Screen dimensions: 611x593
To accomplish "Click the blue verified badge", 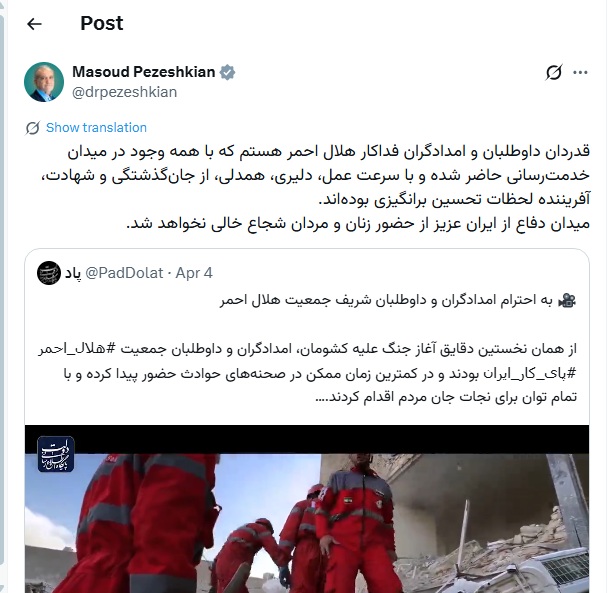I will click(227, 72).
